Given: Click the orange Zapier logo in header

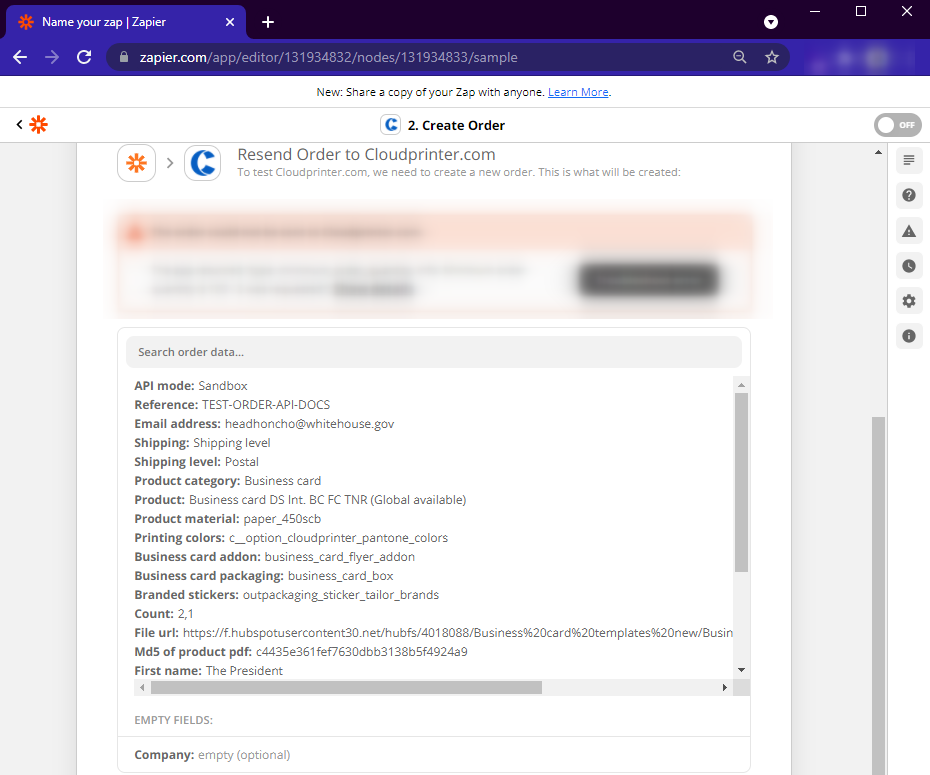Looking at the screenshot, I should (x=39, y=125).
